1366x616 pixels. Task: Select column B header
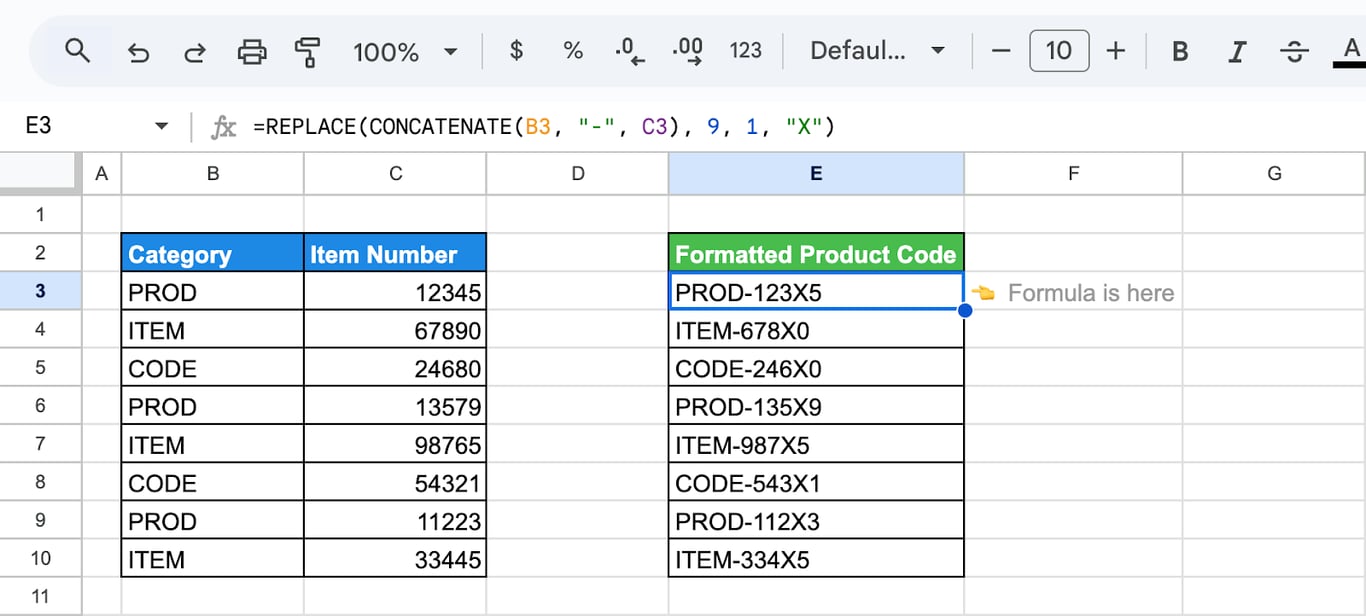pyautogui.click(x=213, y=173)
